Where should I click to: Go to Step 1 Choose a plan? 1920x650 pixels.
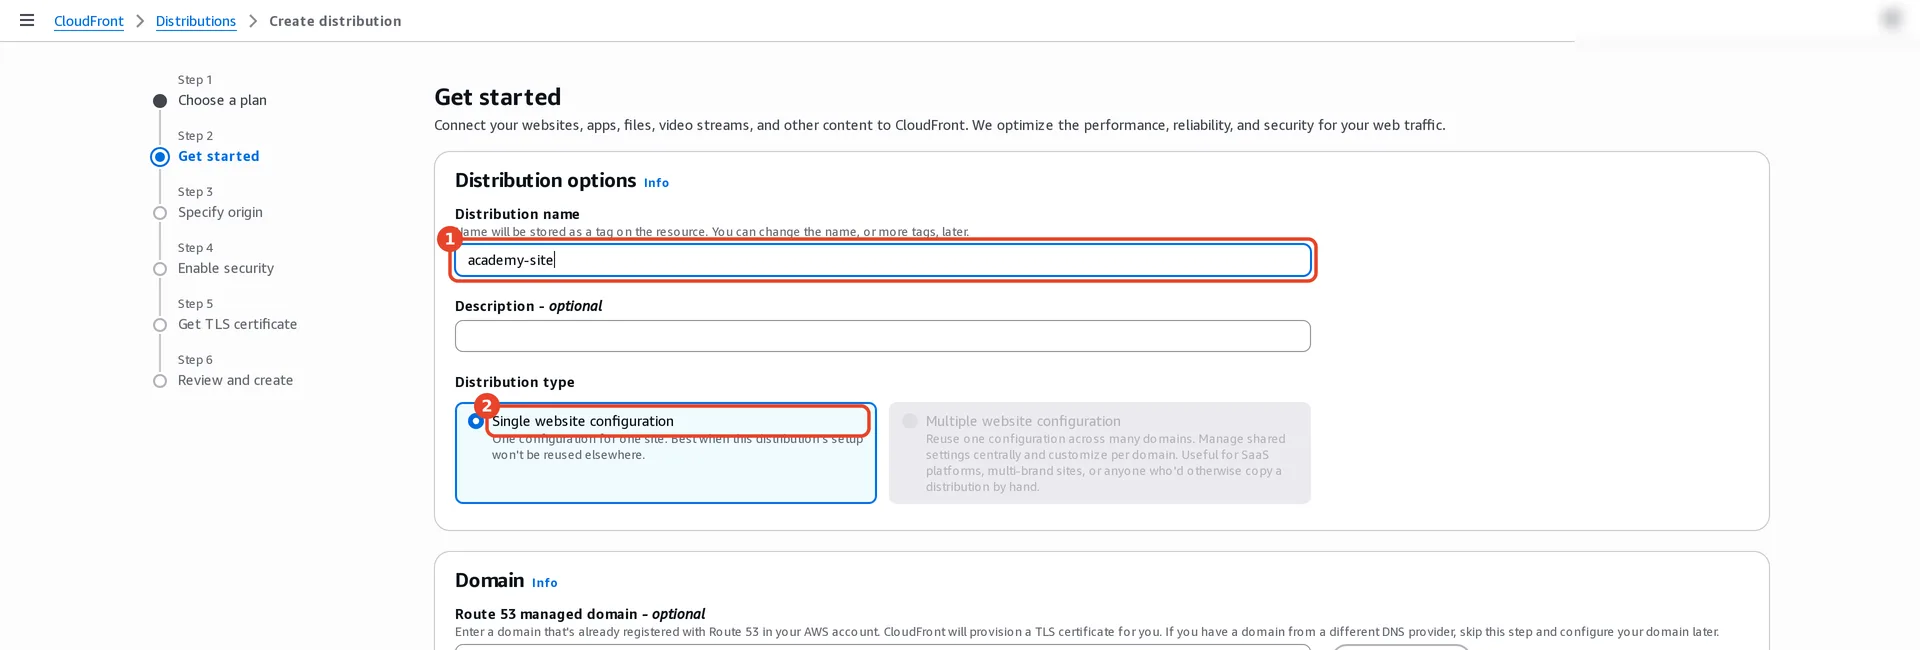coord(222,100)
